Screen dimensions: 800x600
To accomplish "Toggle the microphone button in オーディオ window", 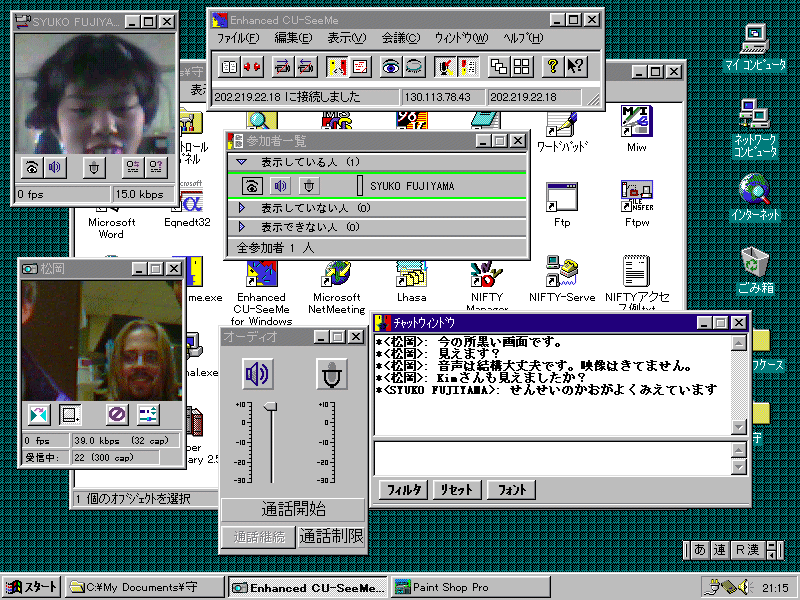I will pos(332,374).
